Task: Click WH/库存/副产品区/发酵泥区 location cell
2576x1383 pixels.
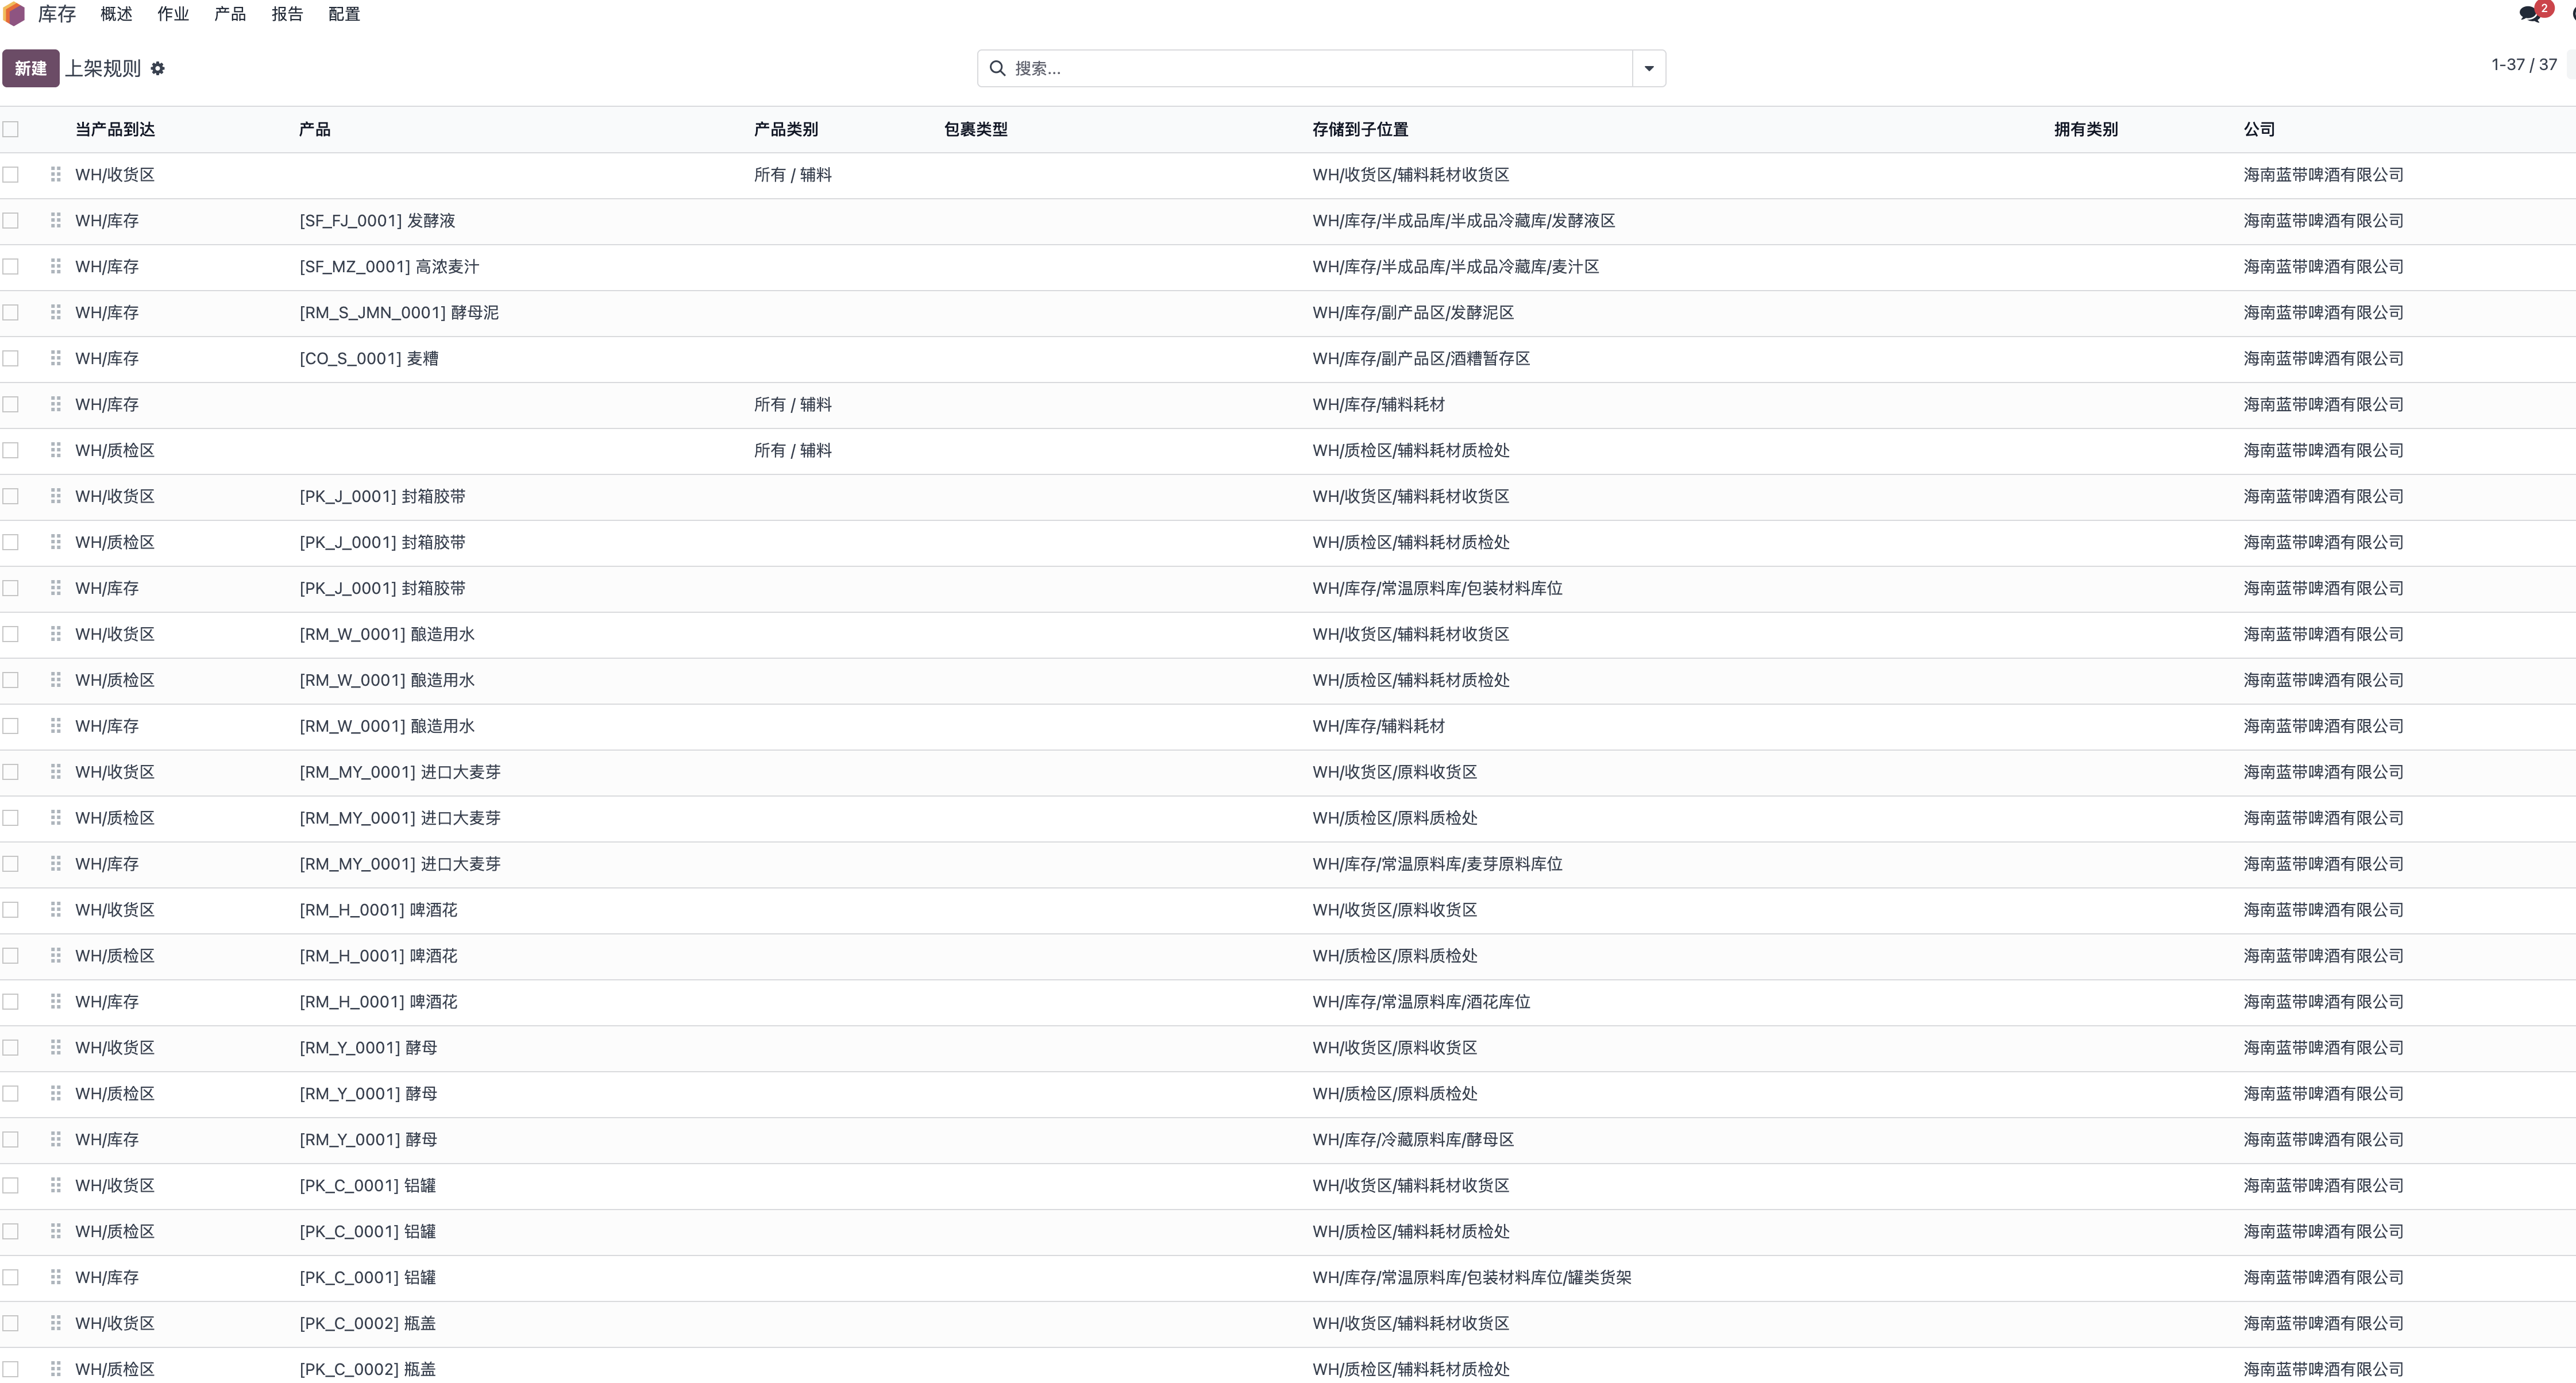Action: click(1413, 312)
